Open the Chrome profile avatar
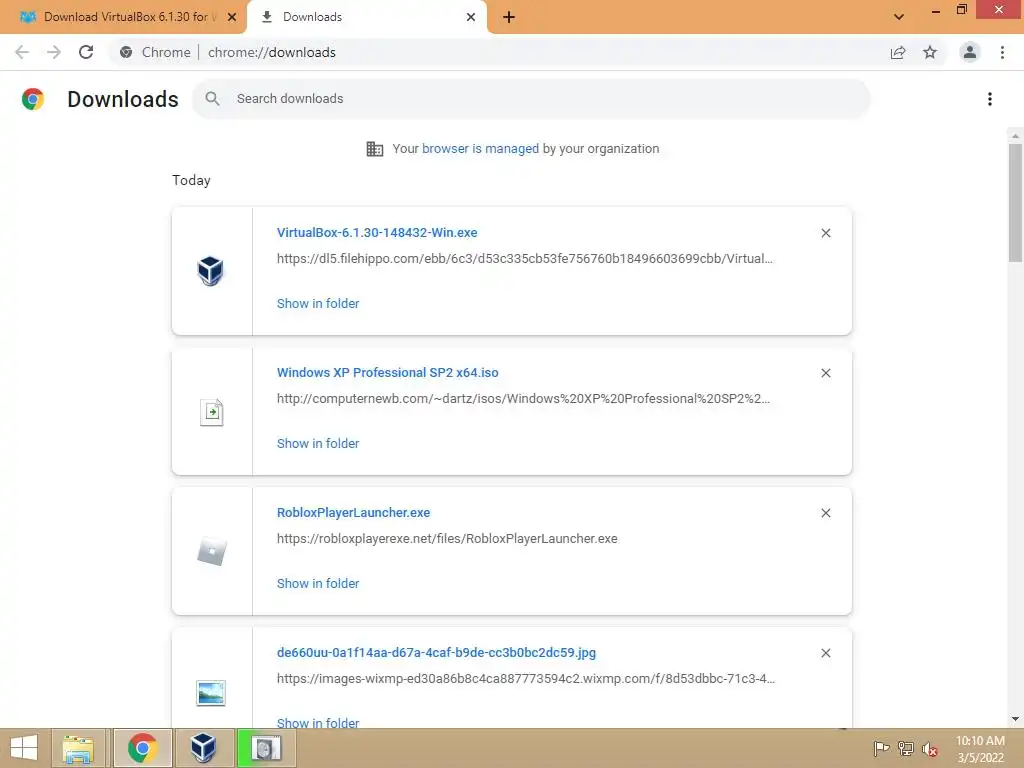The width and height of the screenshot is (1024, 768). pos(970,52)
